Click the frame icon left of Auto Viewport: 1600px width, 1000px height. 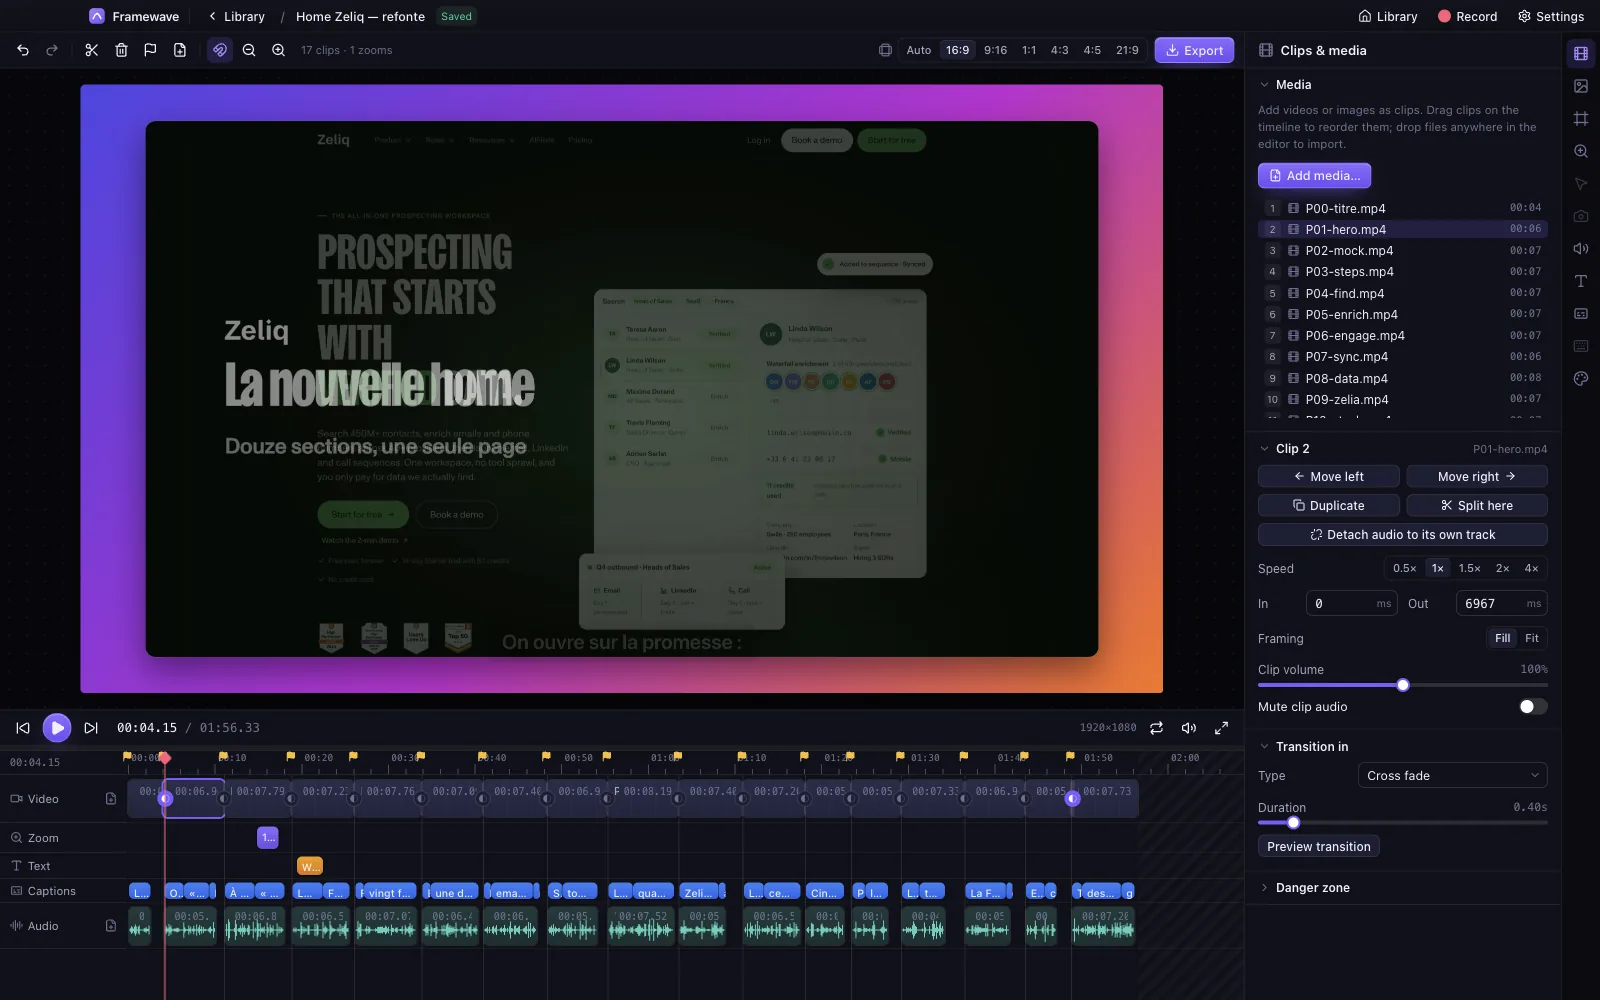click(885, 50)
